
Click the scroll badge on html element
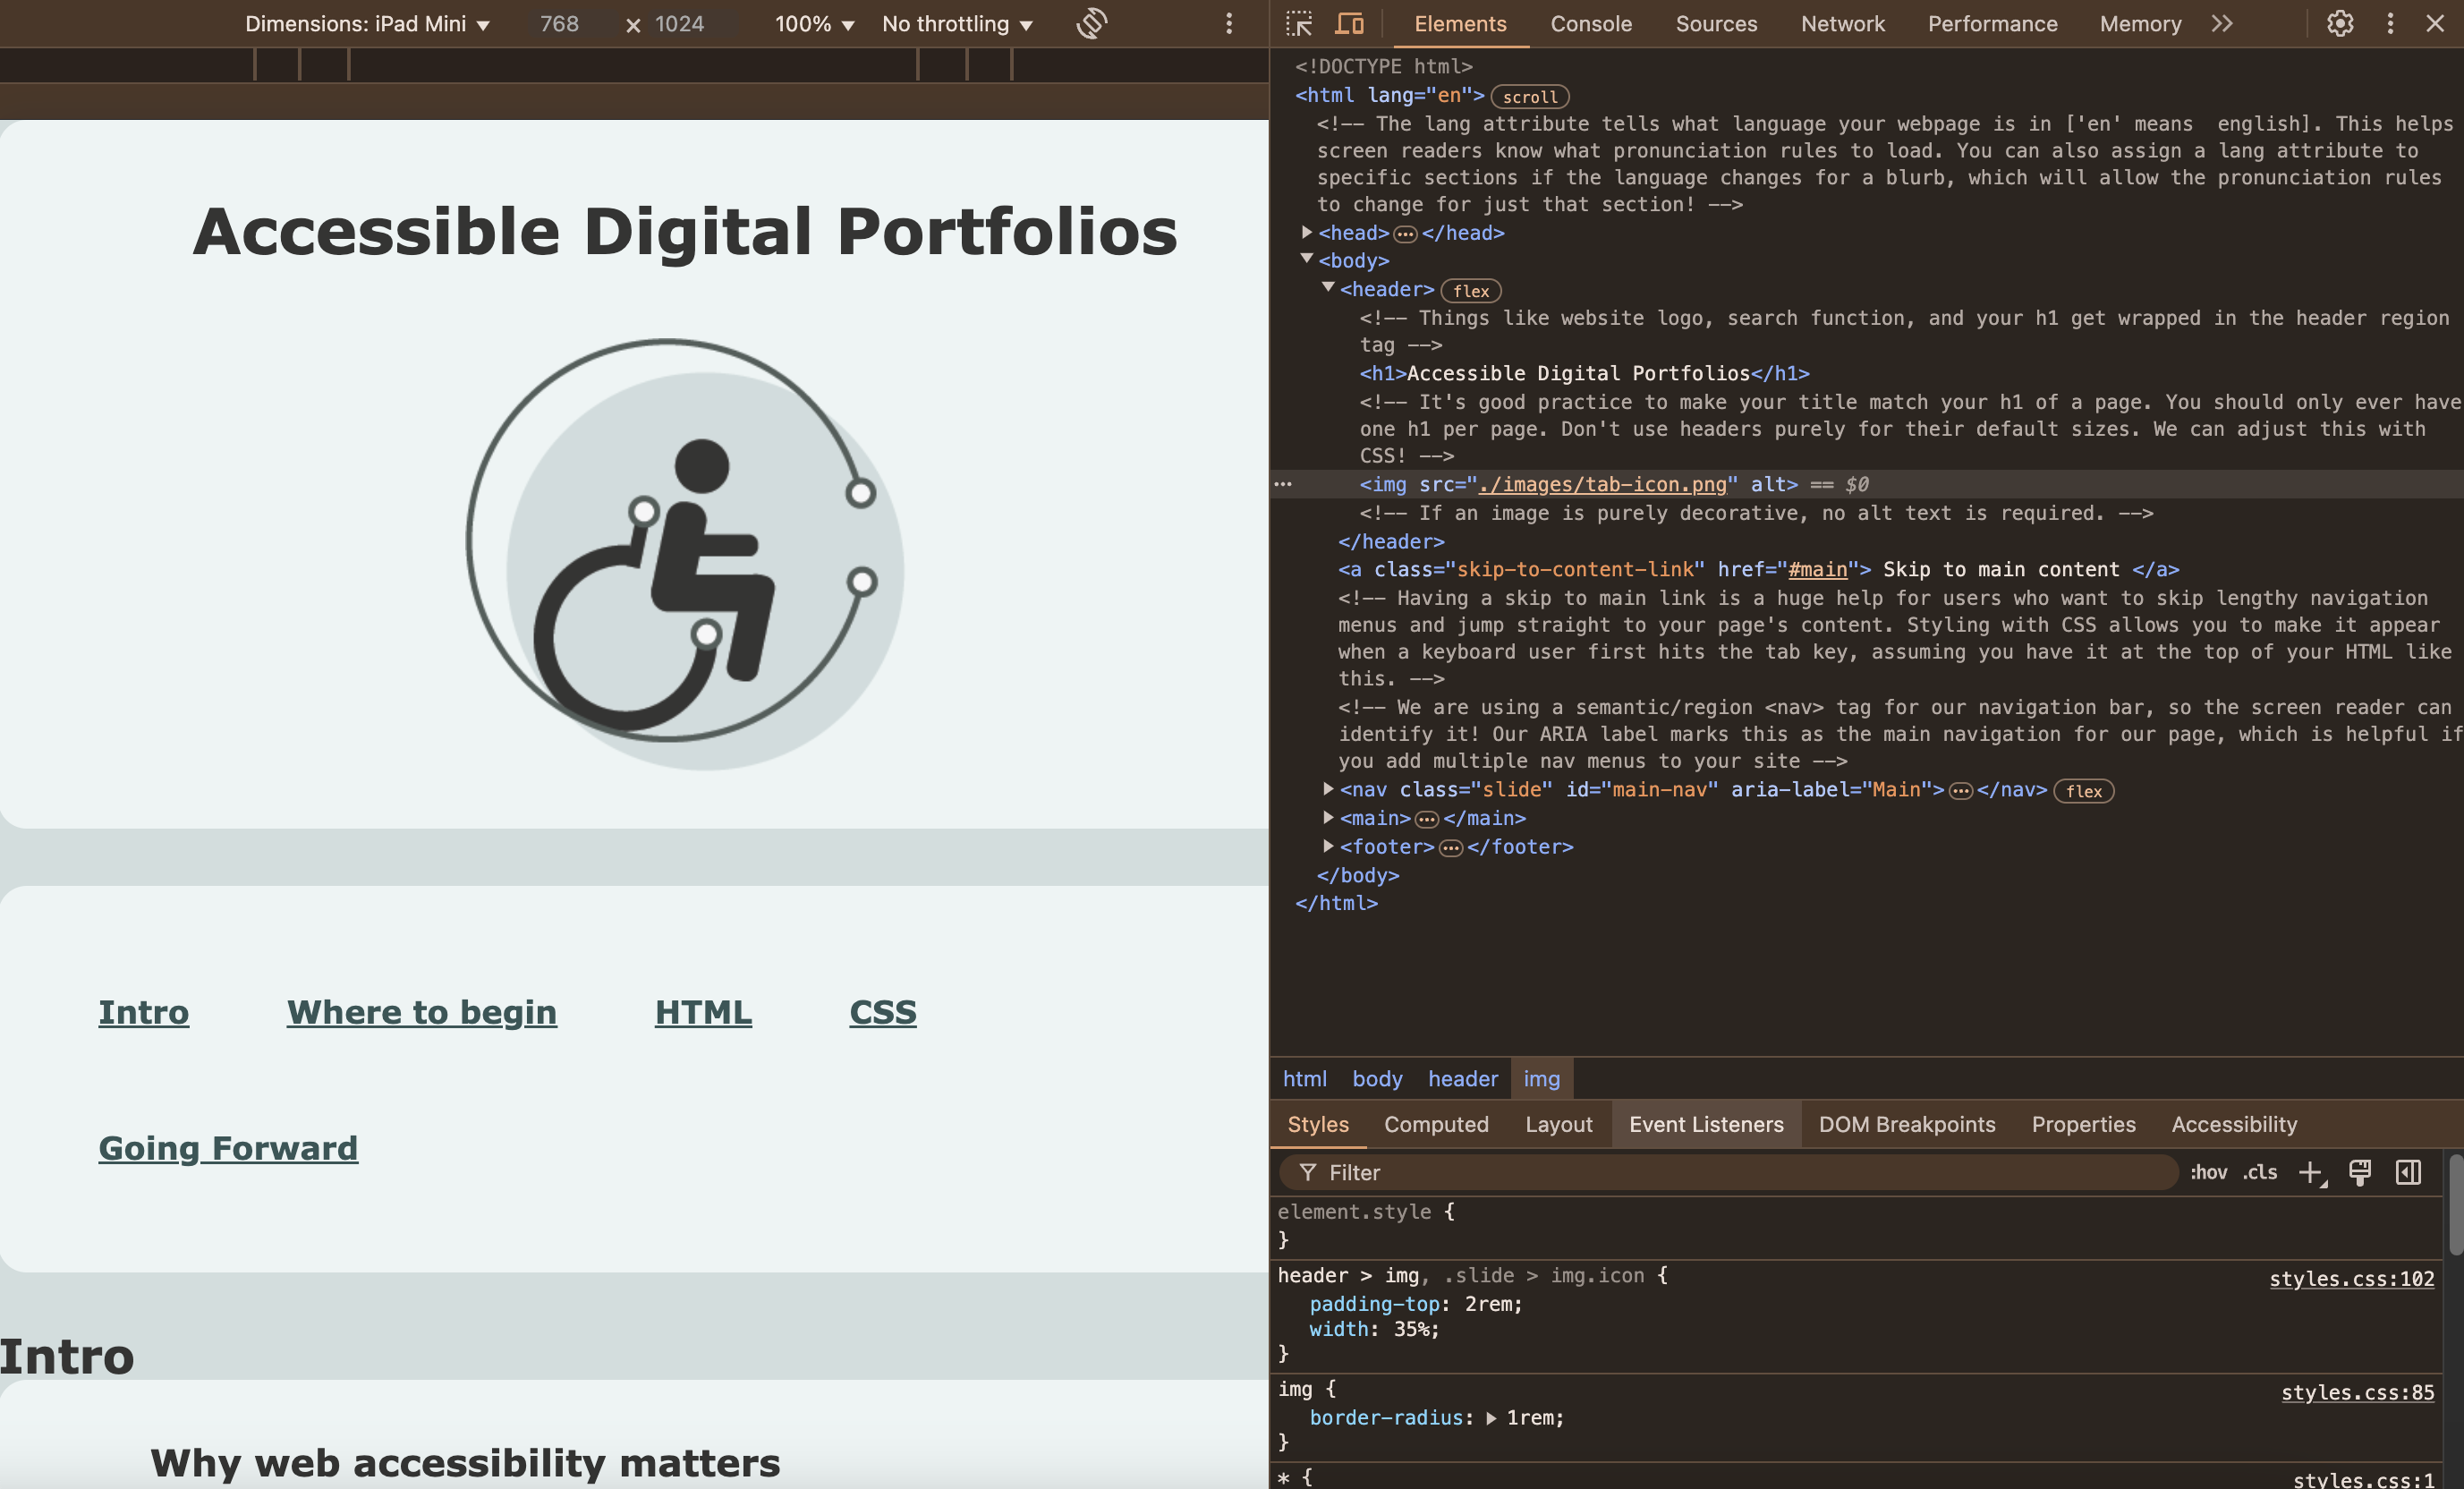[x=1530, y=97]
